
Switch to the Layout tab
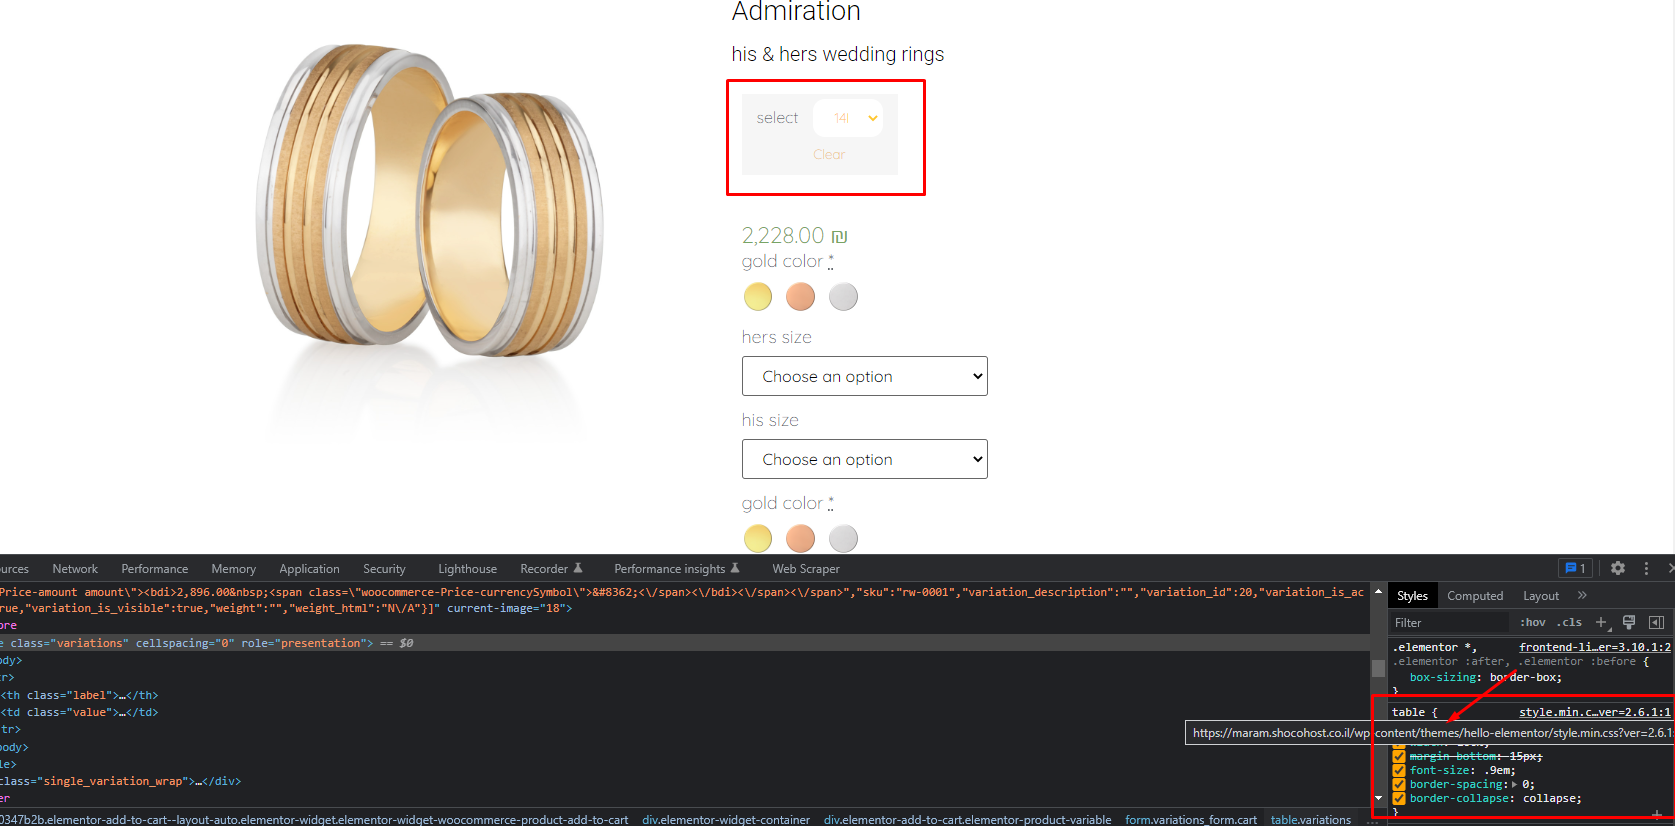point(1541,595)
